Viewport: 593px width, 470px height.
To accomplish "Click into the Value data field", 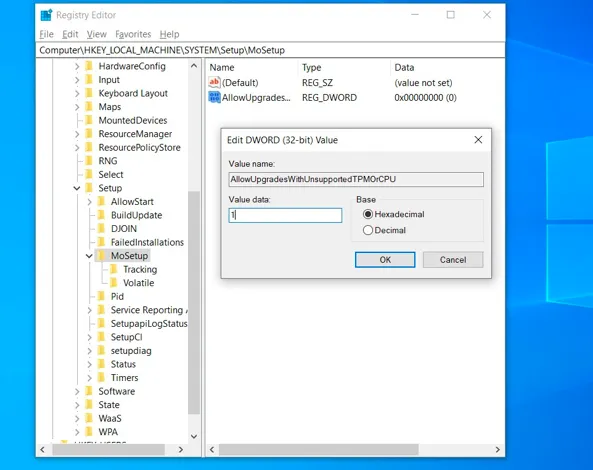I will (x=285, y=215).
